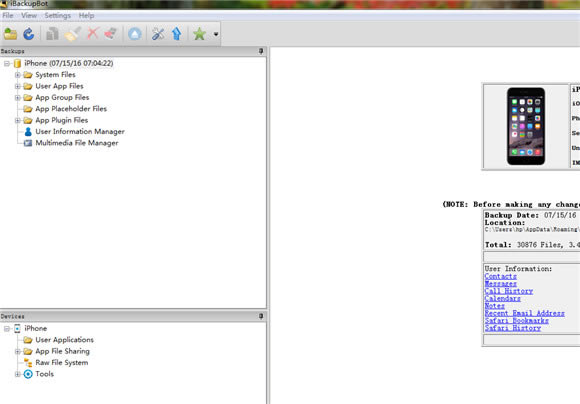Click the App Placeholder Files folder icon
This screenshot has height=404, width=580.
click(28, 109)
